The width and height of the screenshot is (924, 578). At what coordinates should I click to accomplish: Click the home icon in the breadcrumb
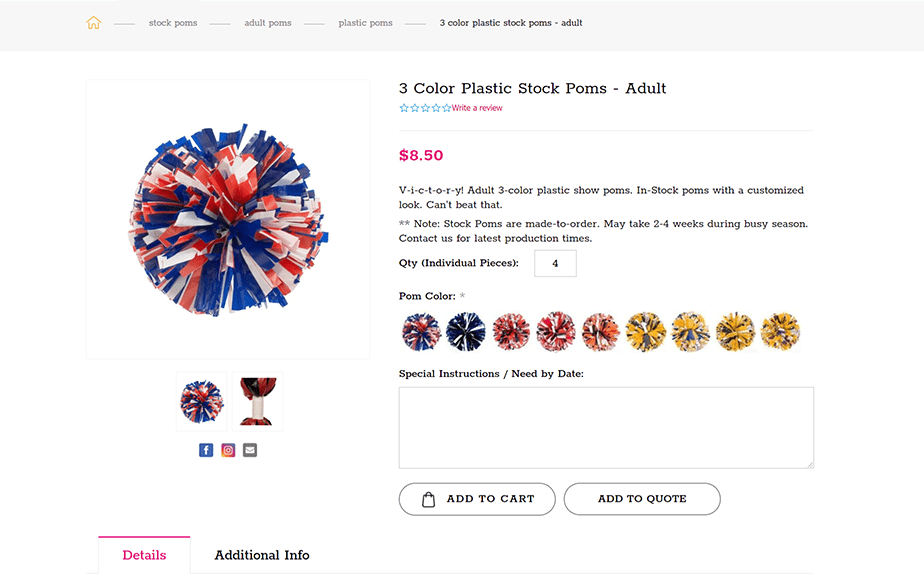(93, 22)
